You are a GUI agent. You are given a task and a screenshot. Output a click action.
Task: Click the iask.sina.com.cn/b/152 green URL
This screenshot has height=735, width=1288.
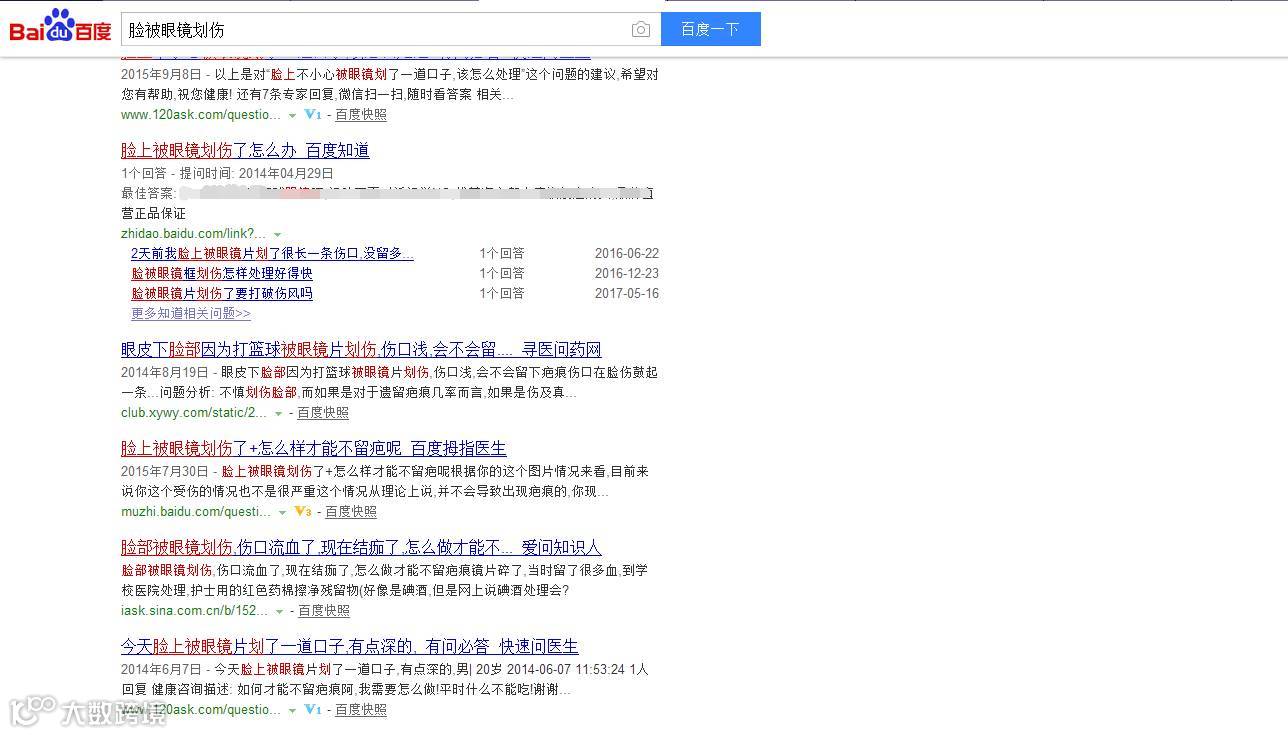(195, 610)
